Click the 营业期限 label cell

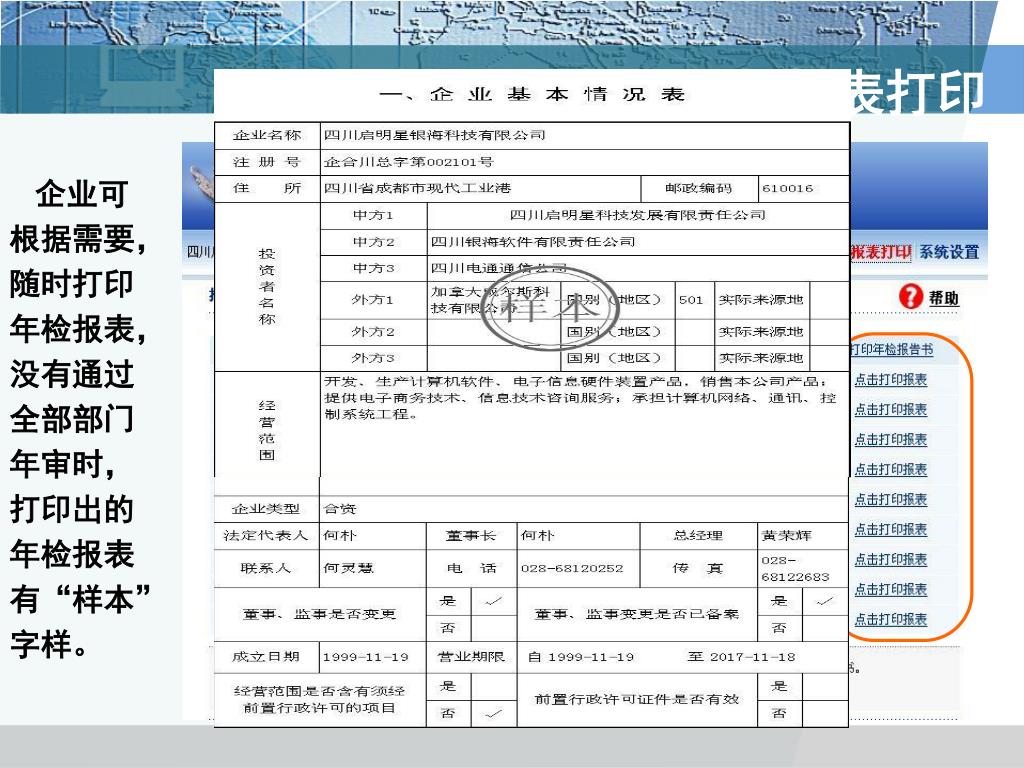click(x=471, y=657)
